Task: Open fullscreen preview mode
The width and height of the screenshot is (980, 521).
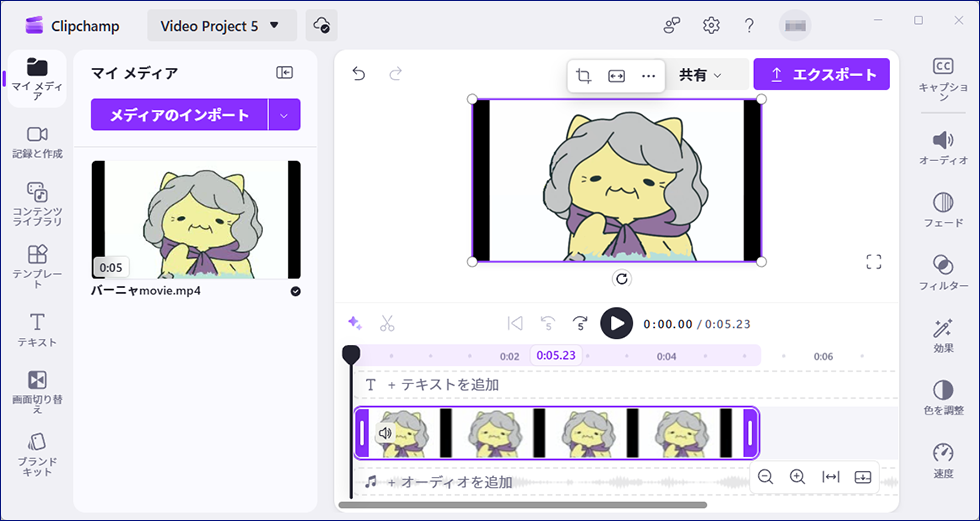Action: (874, 262)
